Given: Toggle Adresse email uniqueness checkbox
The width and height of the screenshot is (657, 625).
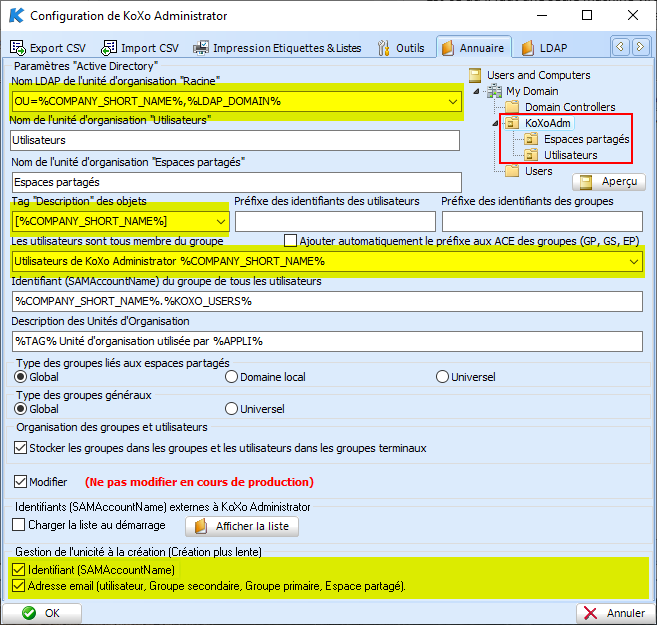Looking at the screenshot, I should point(18,586).
